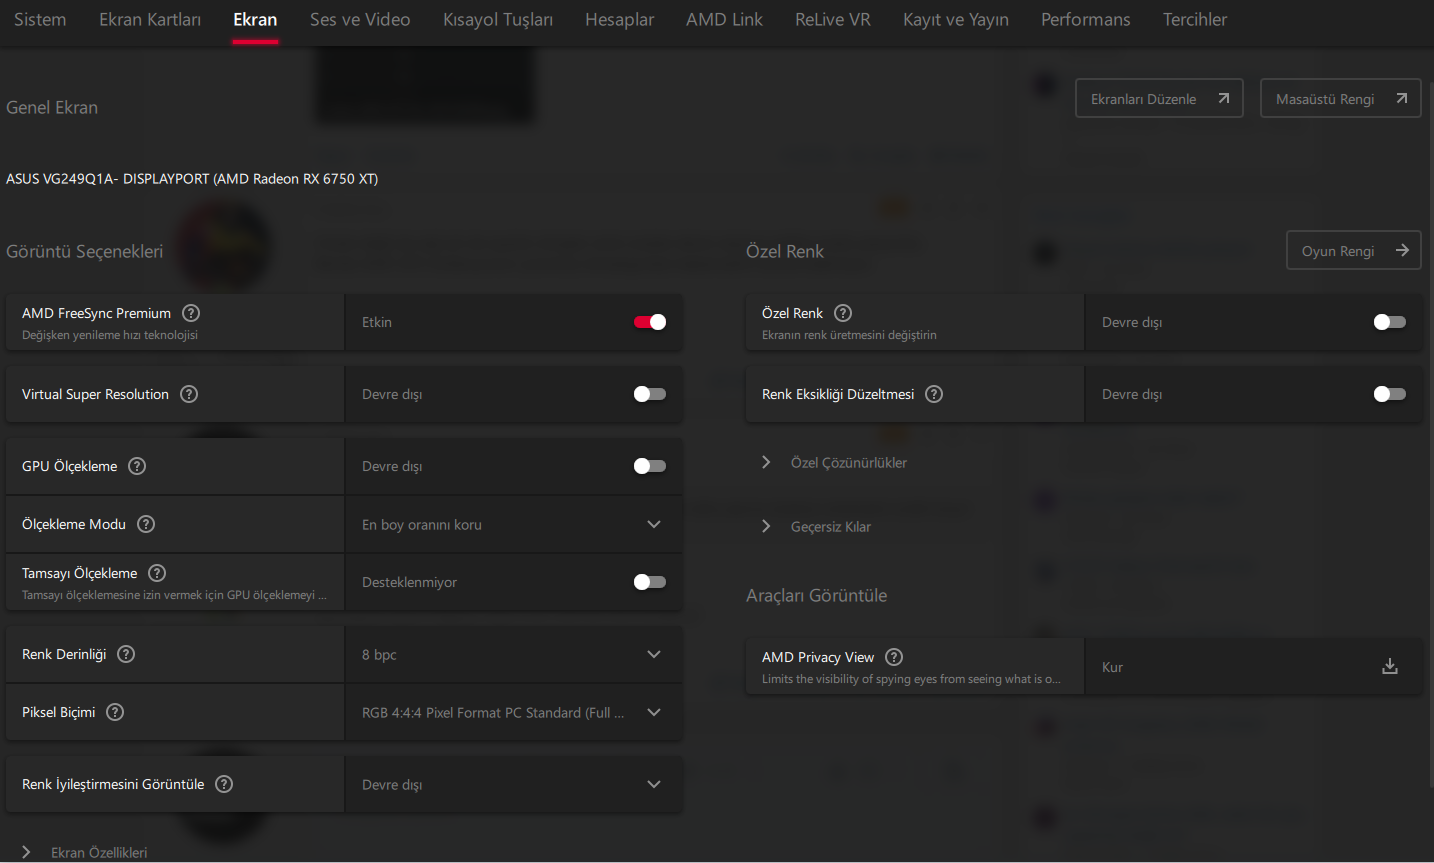
Task: Click the AMD Privacy View download icon
Action: (x=1390, y=667)
